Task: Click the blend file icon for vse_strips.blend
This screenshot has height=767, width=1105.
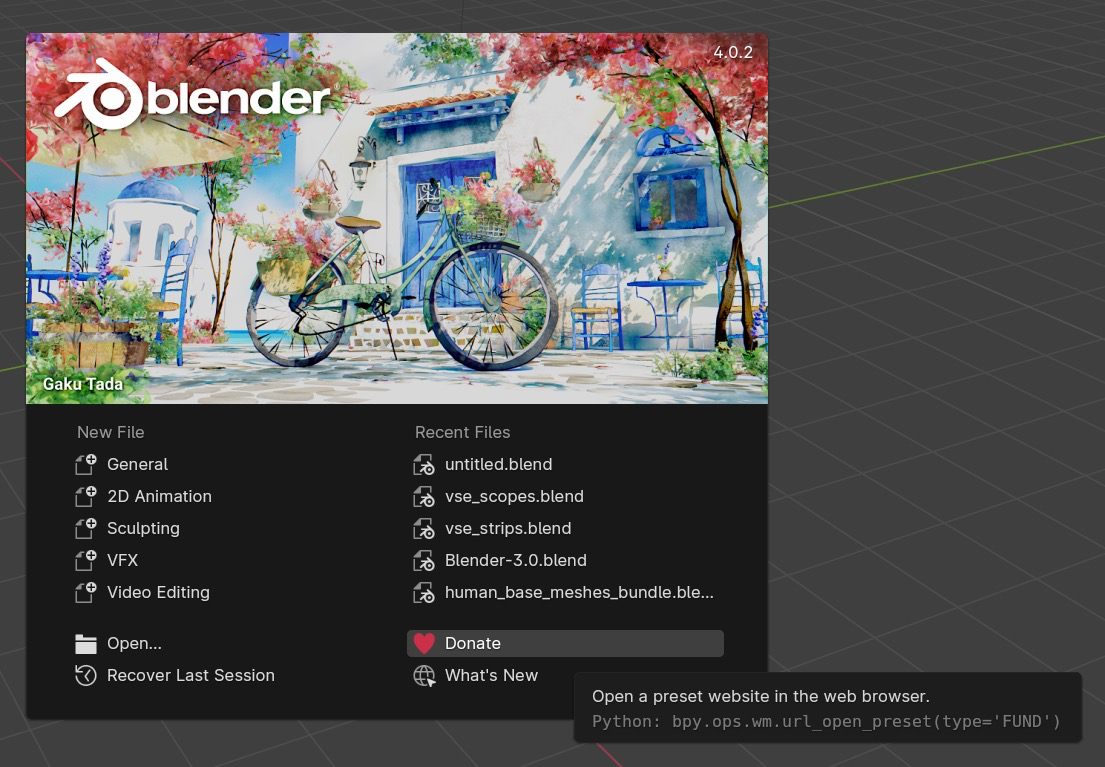Action: [x=424, y=529]
